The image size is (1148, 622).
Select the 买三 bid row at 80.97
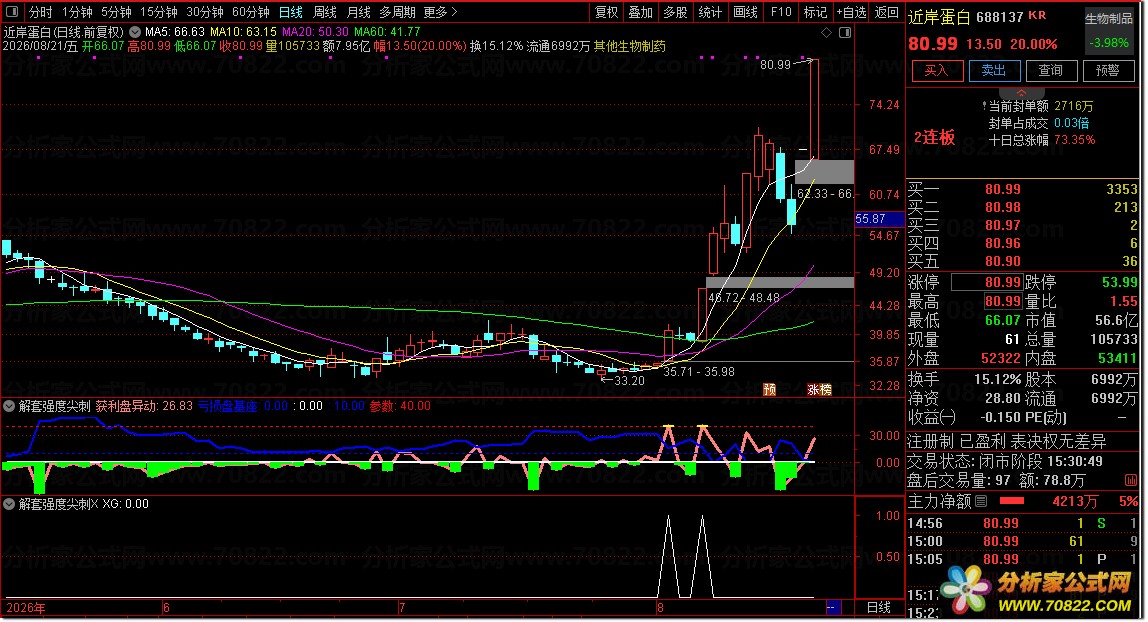[1023, 225]
